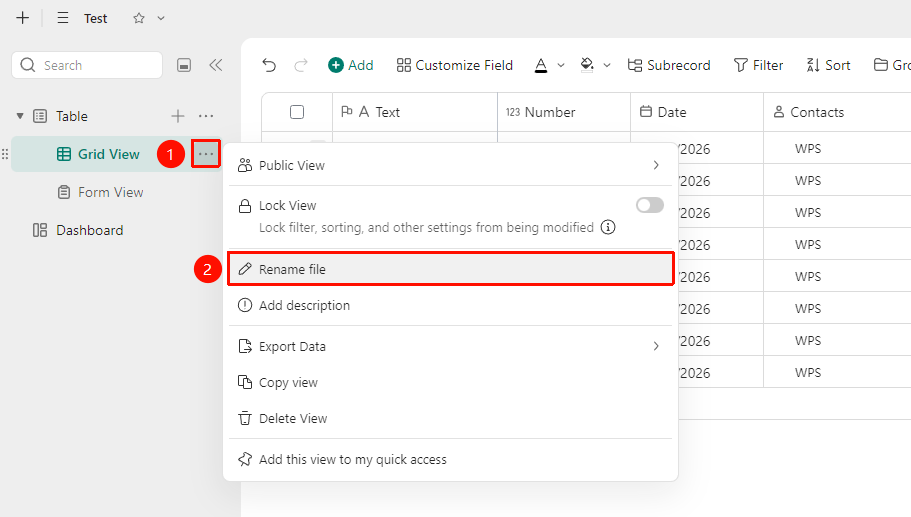Click the Redo arrow in toolbar
This screenshot has width=911, height=517.
tap(300, 65)
